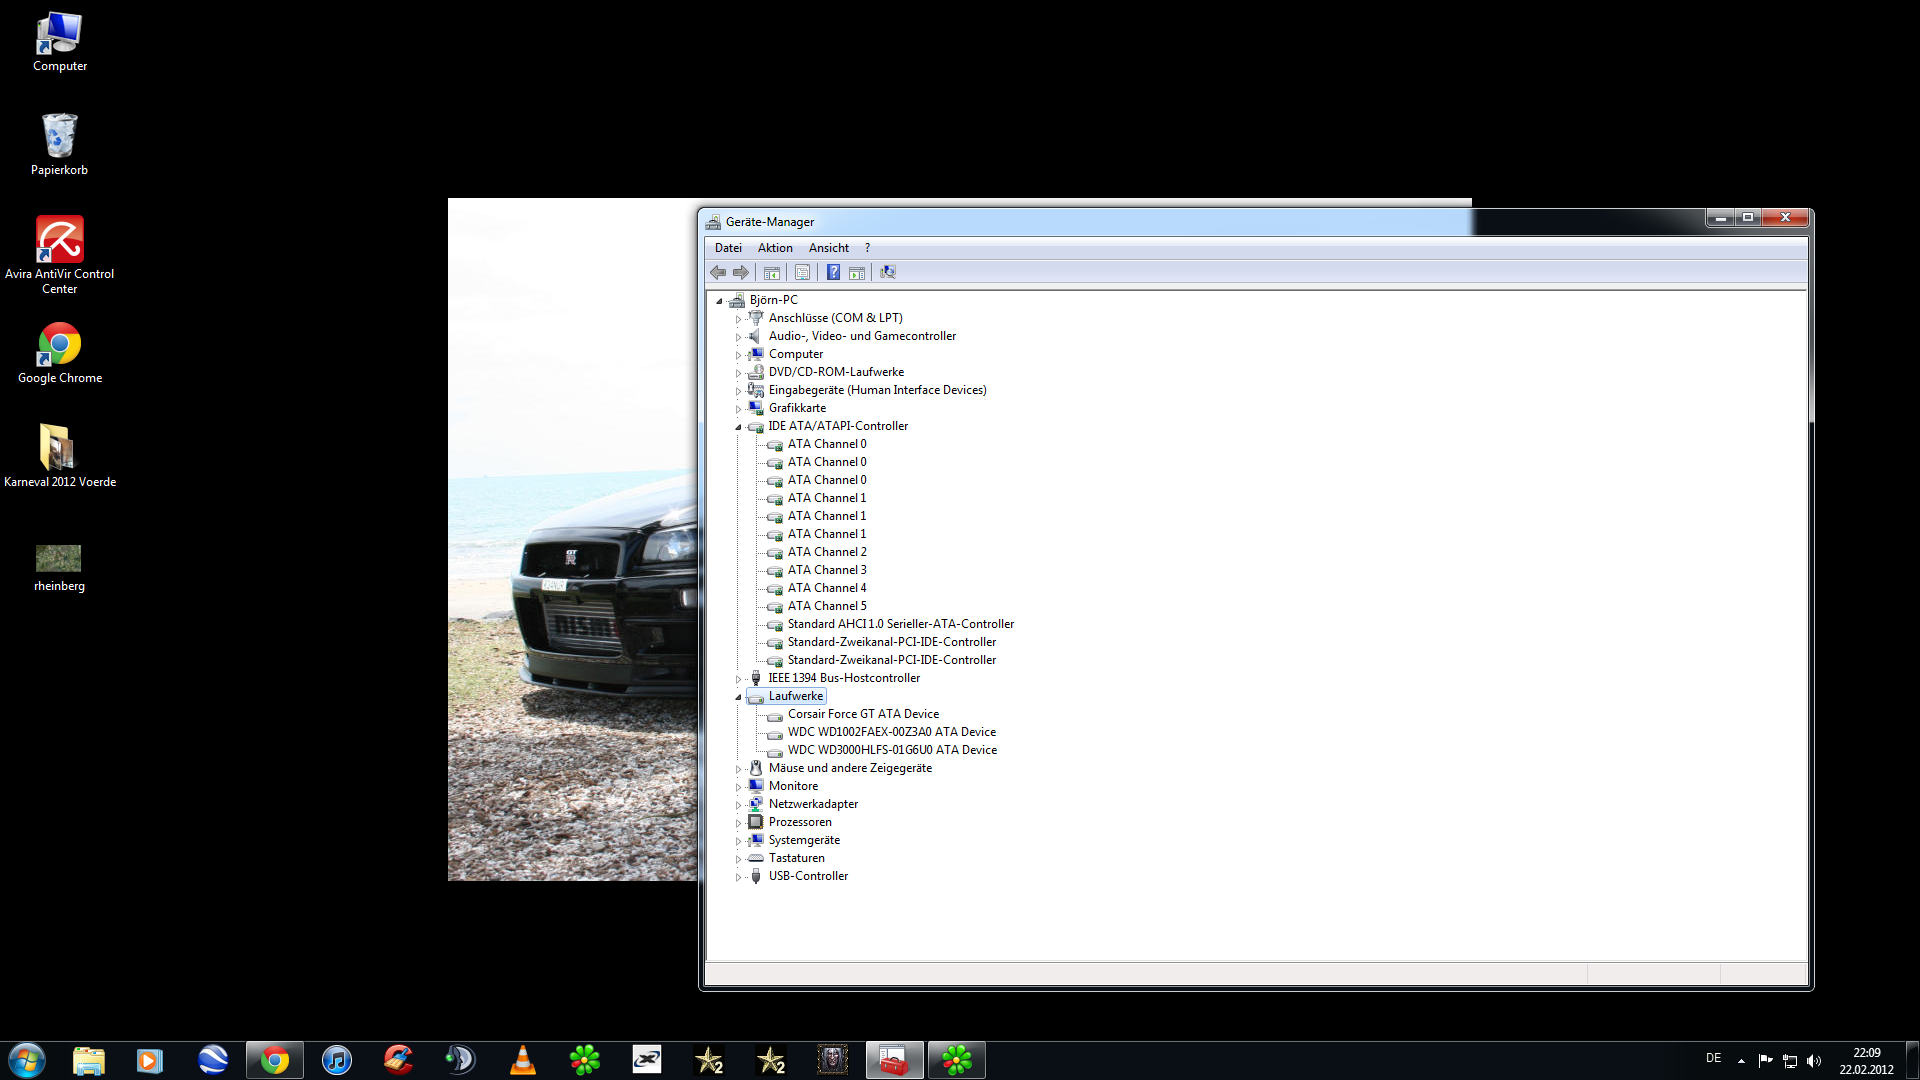Open the Ansicht menu
This screenshot has height=1080, width=1920.
click(828, 248)
